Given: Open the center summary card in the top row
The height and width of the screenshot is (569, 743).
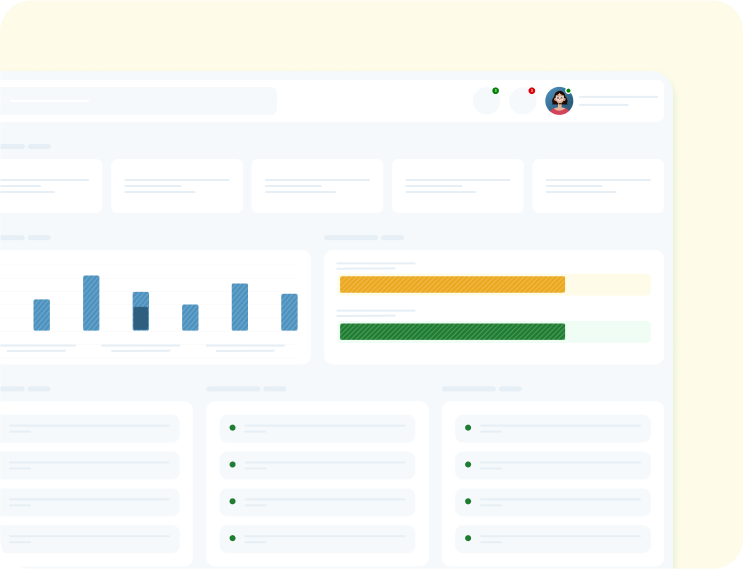Looking at the screenshot, I should click(316, 186).
